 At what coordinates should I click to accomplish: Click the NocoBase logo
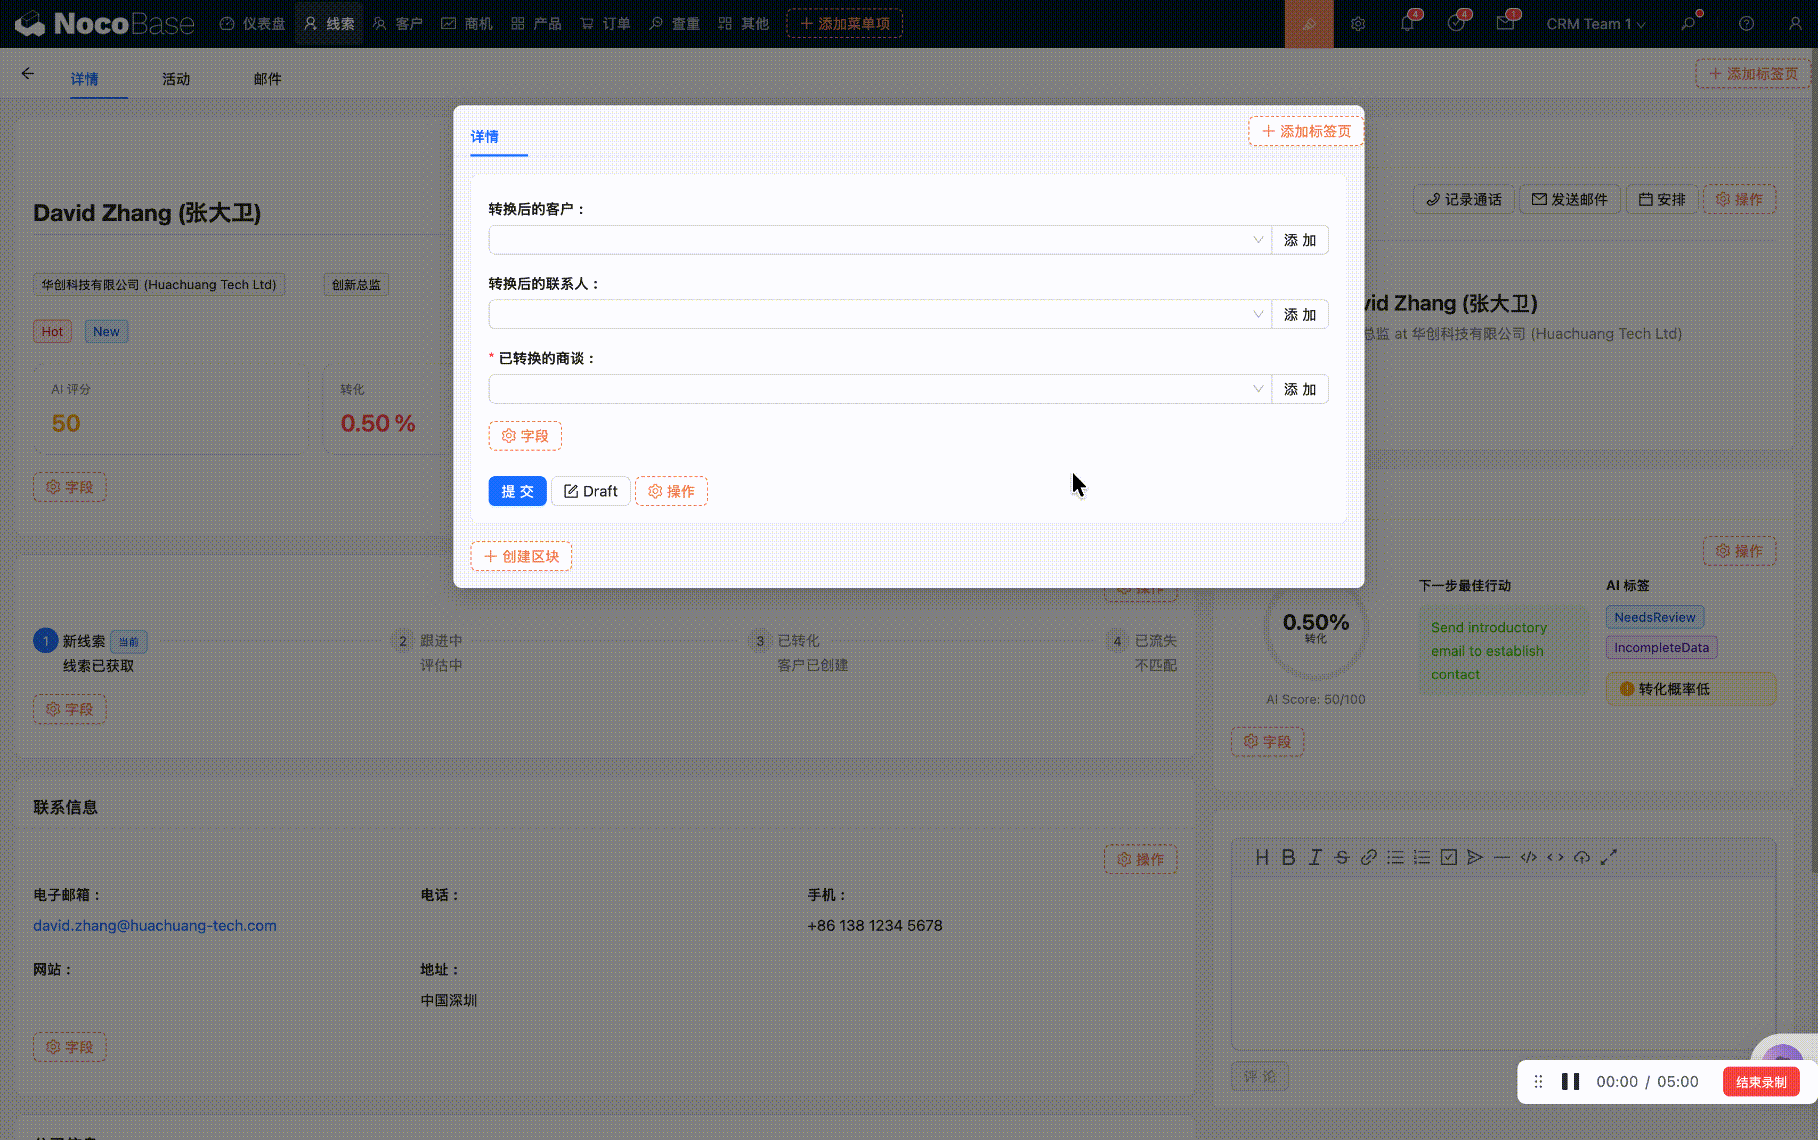[105, 24]
